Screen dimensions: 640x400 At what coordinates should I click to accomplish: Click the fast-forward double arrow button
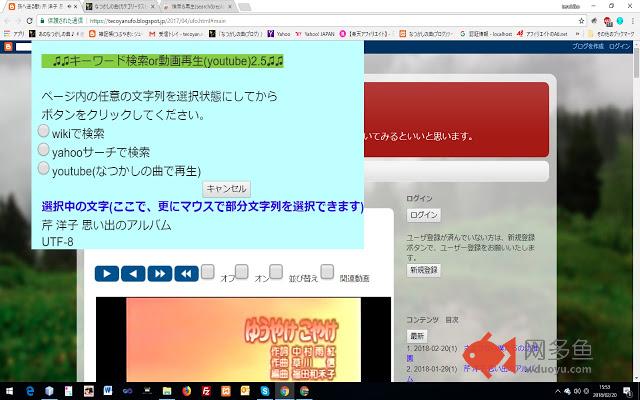159,274
